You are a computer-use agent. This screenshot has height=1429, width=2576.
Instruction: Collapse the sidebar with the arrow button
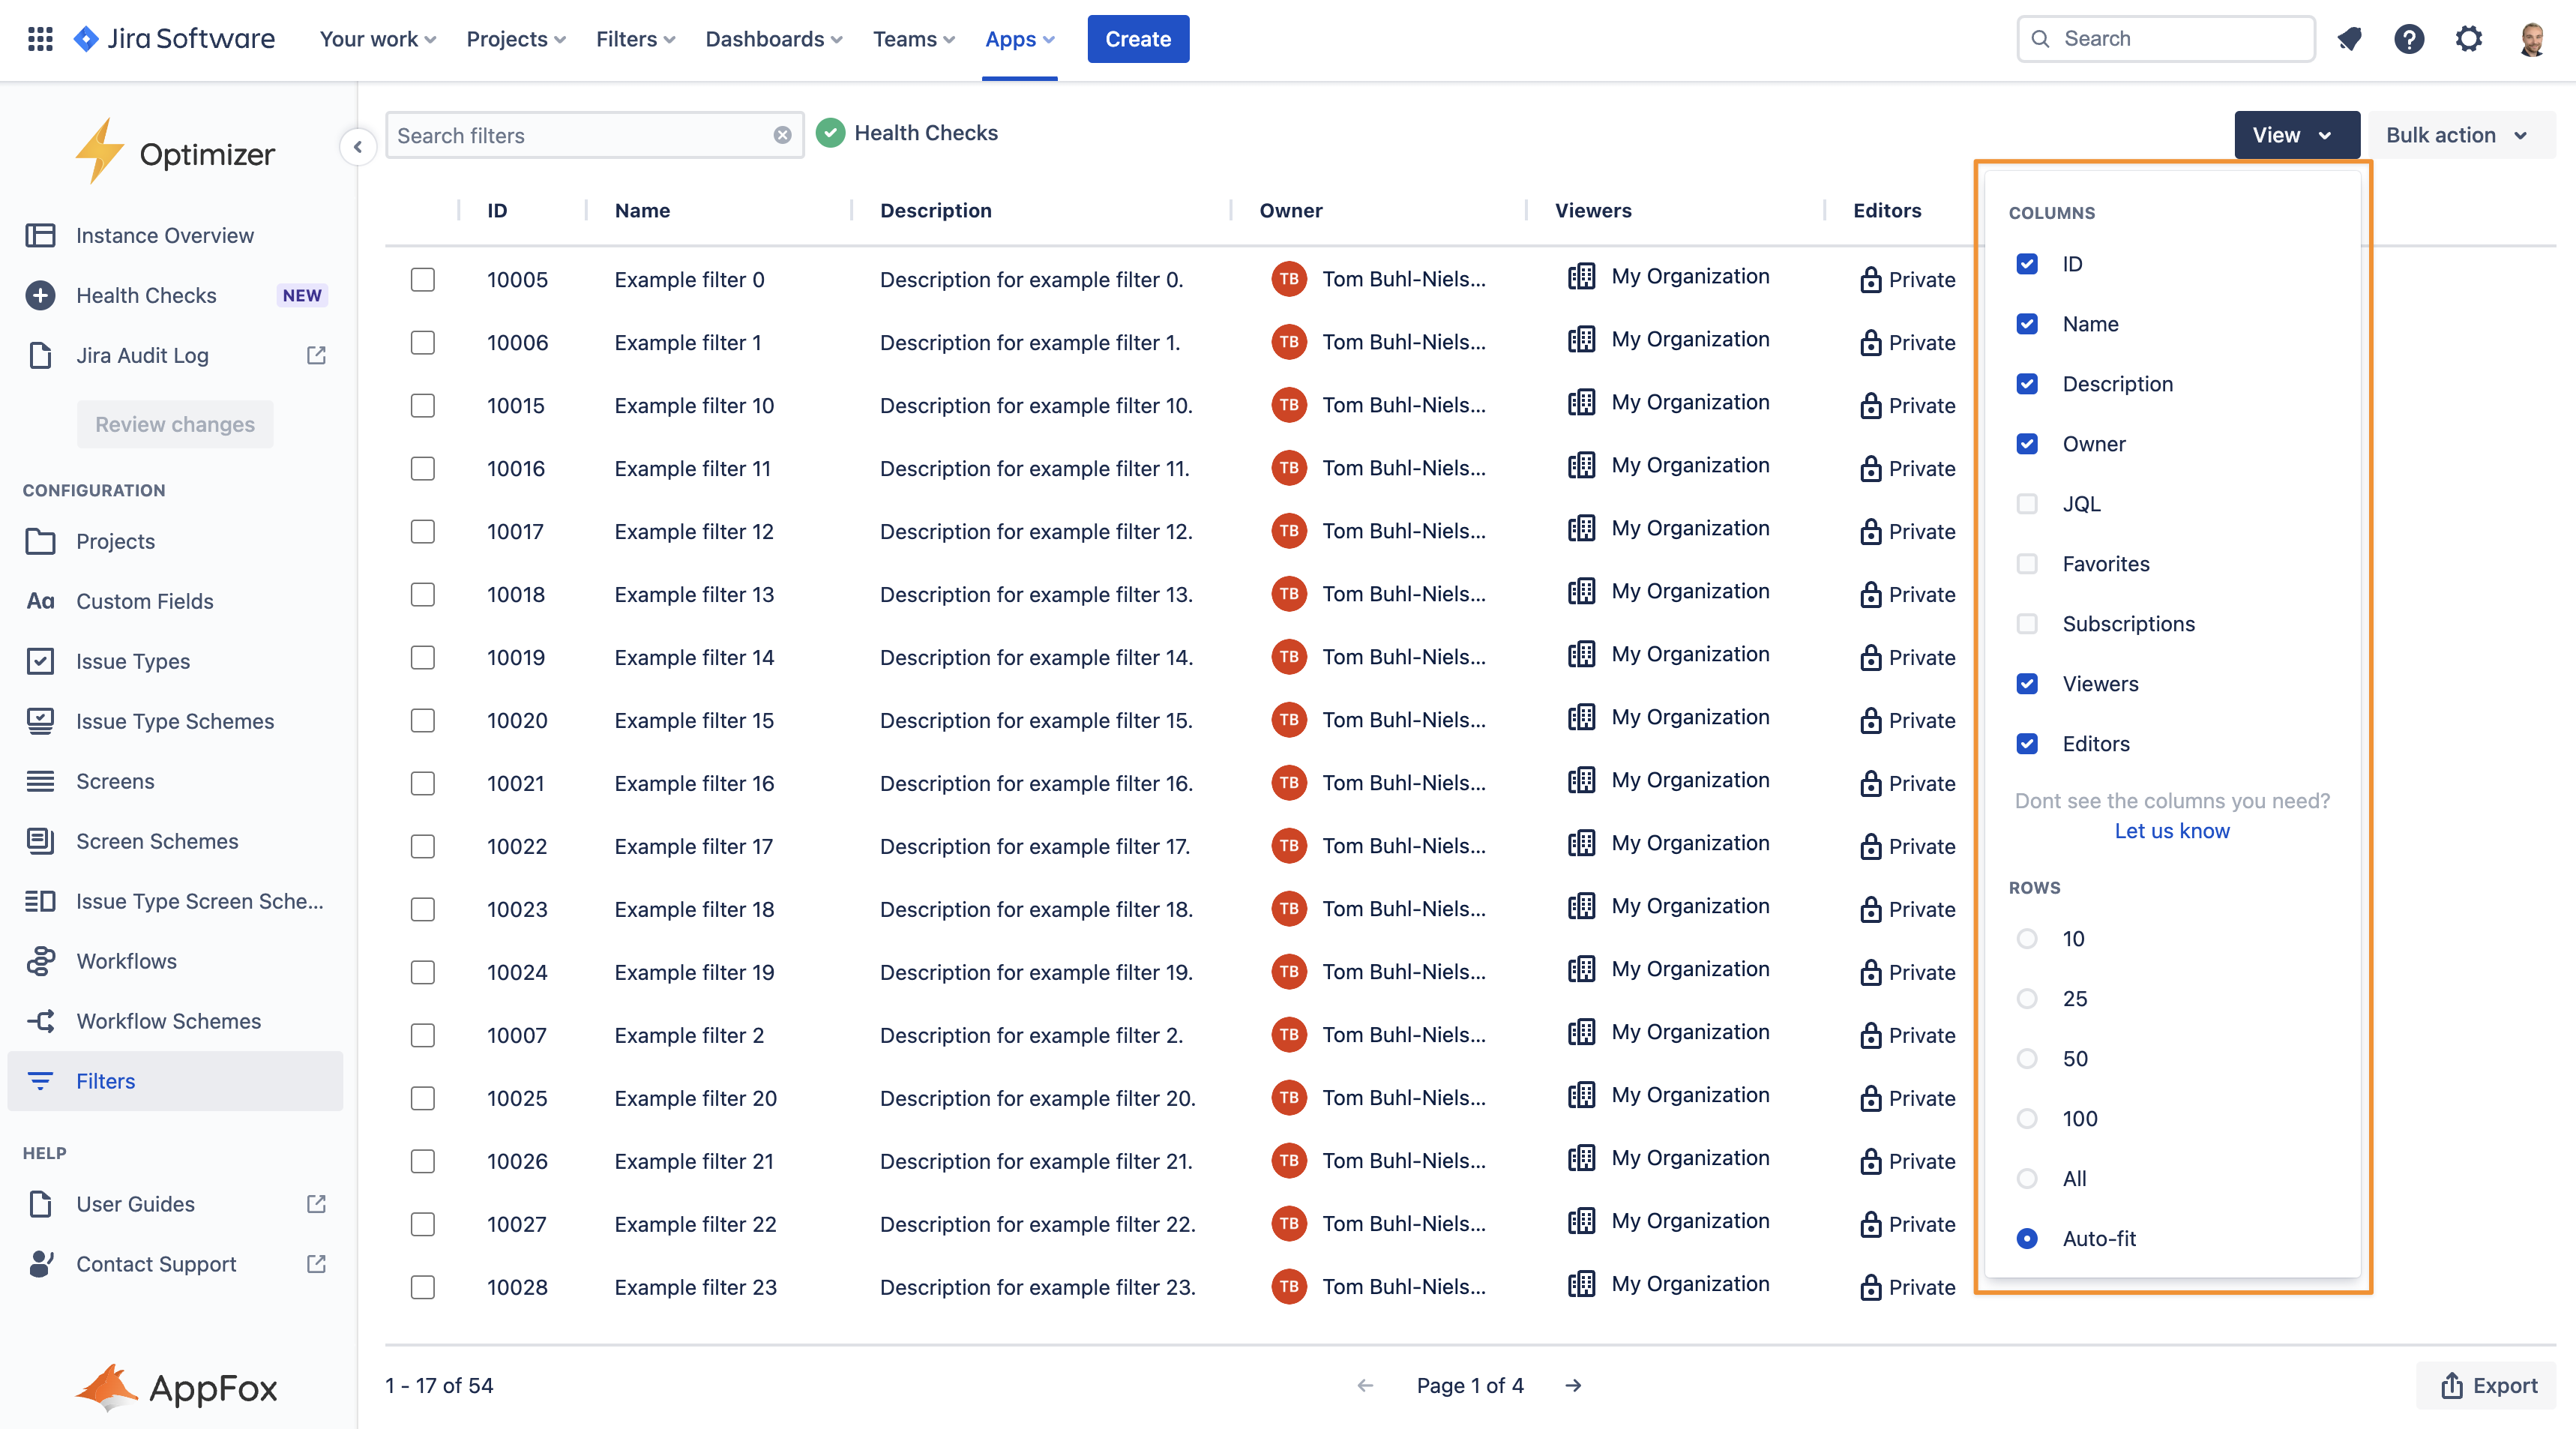357,147
